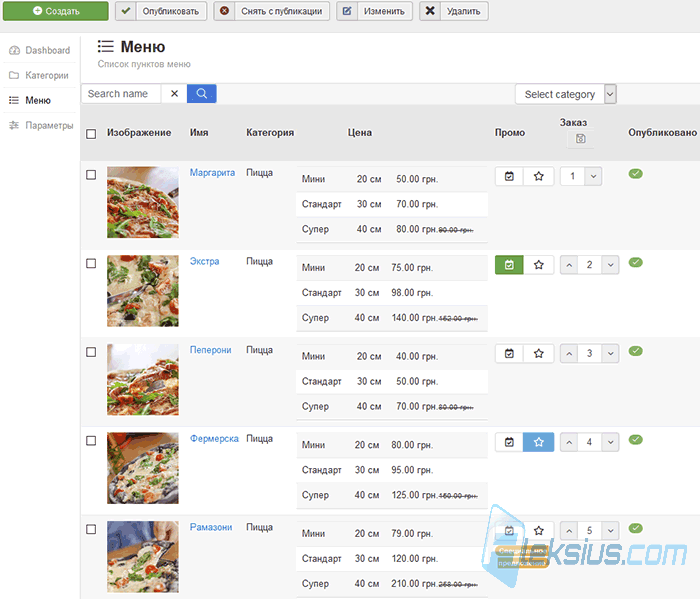This screenshot has height=599, width=700.
Task: Click the Имя column header
Action: click(199, 133)
